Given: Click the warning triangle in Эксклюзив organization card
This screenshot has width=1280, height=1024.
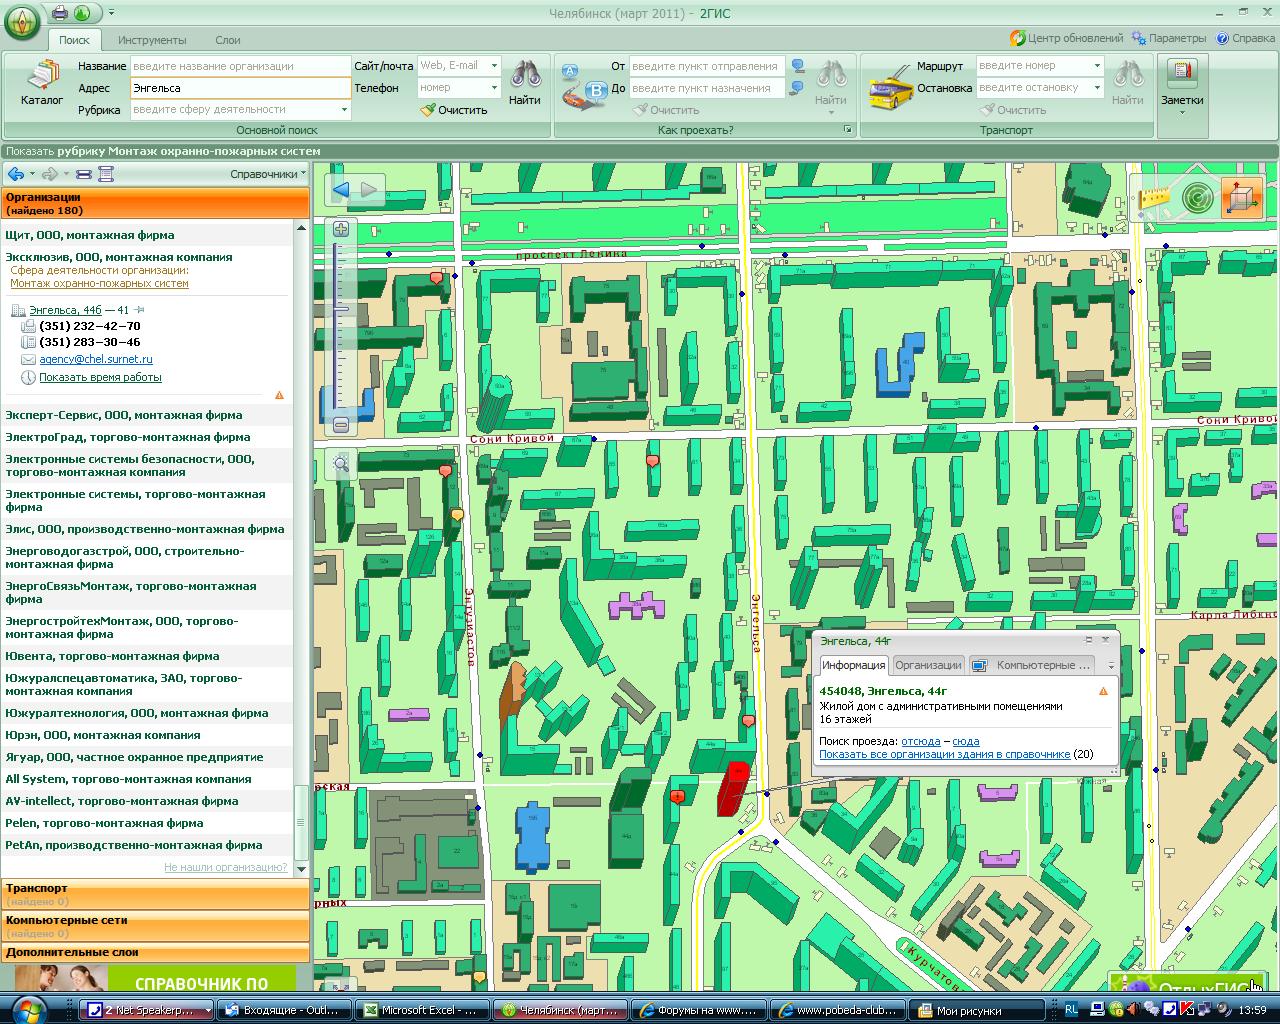Looking at the screenshot, I should 279,395.
